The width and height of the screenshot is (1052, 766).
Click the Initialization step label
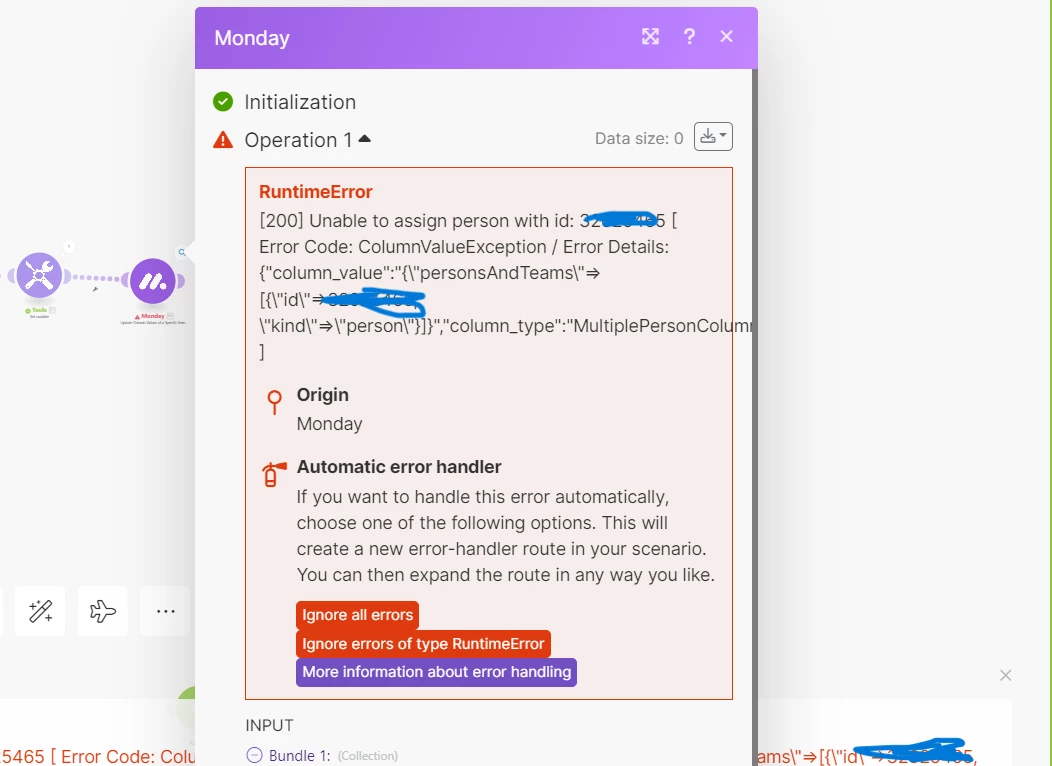point(300,102)
